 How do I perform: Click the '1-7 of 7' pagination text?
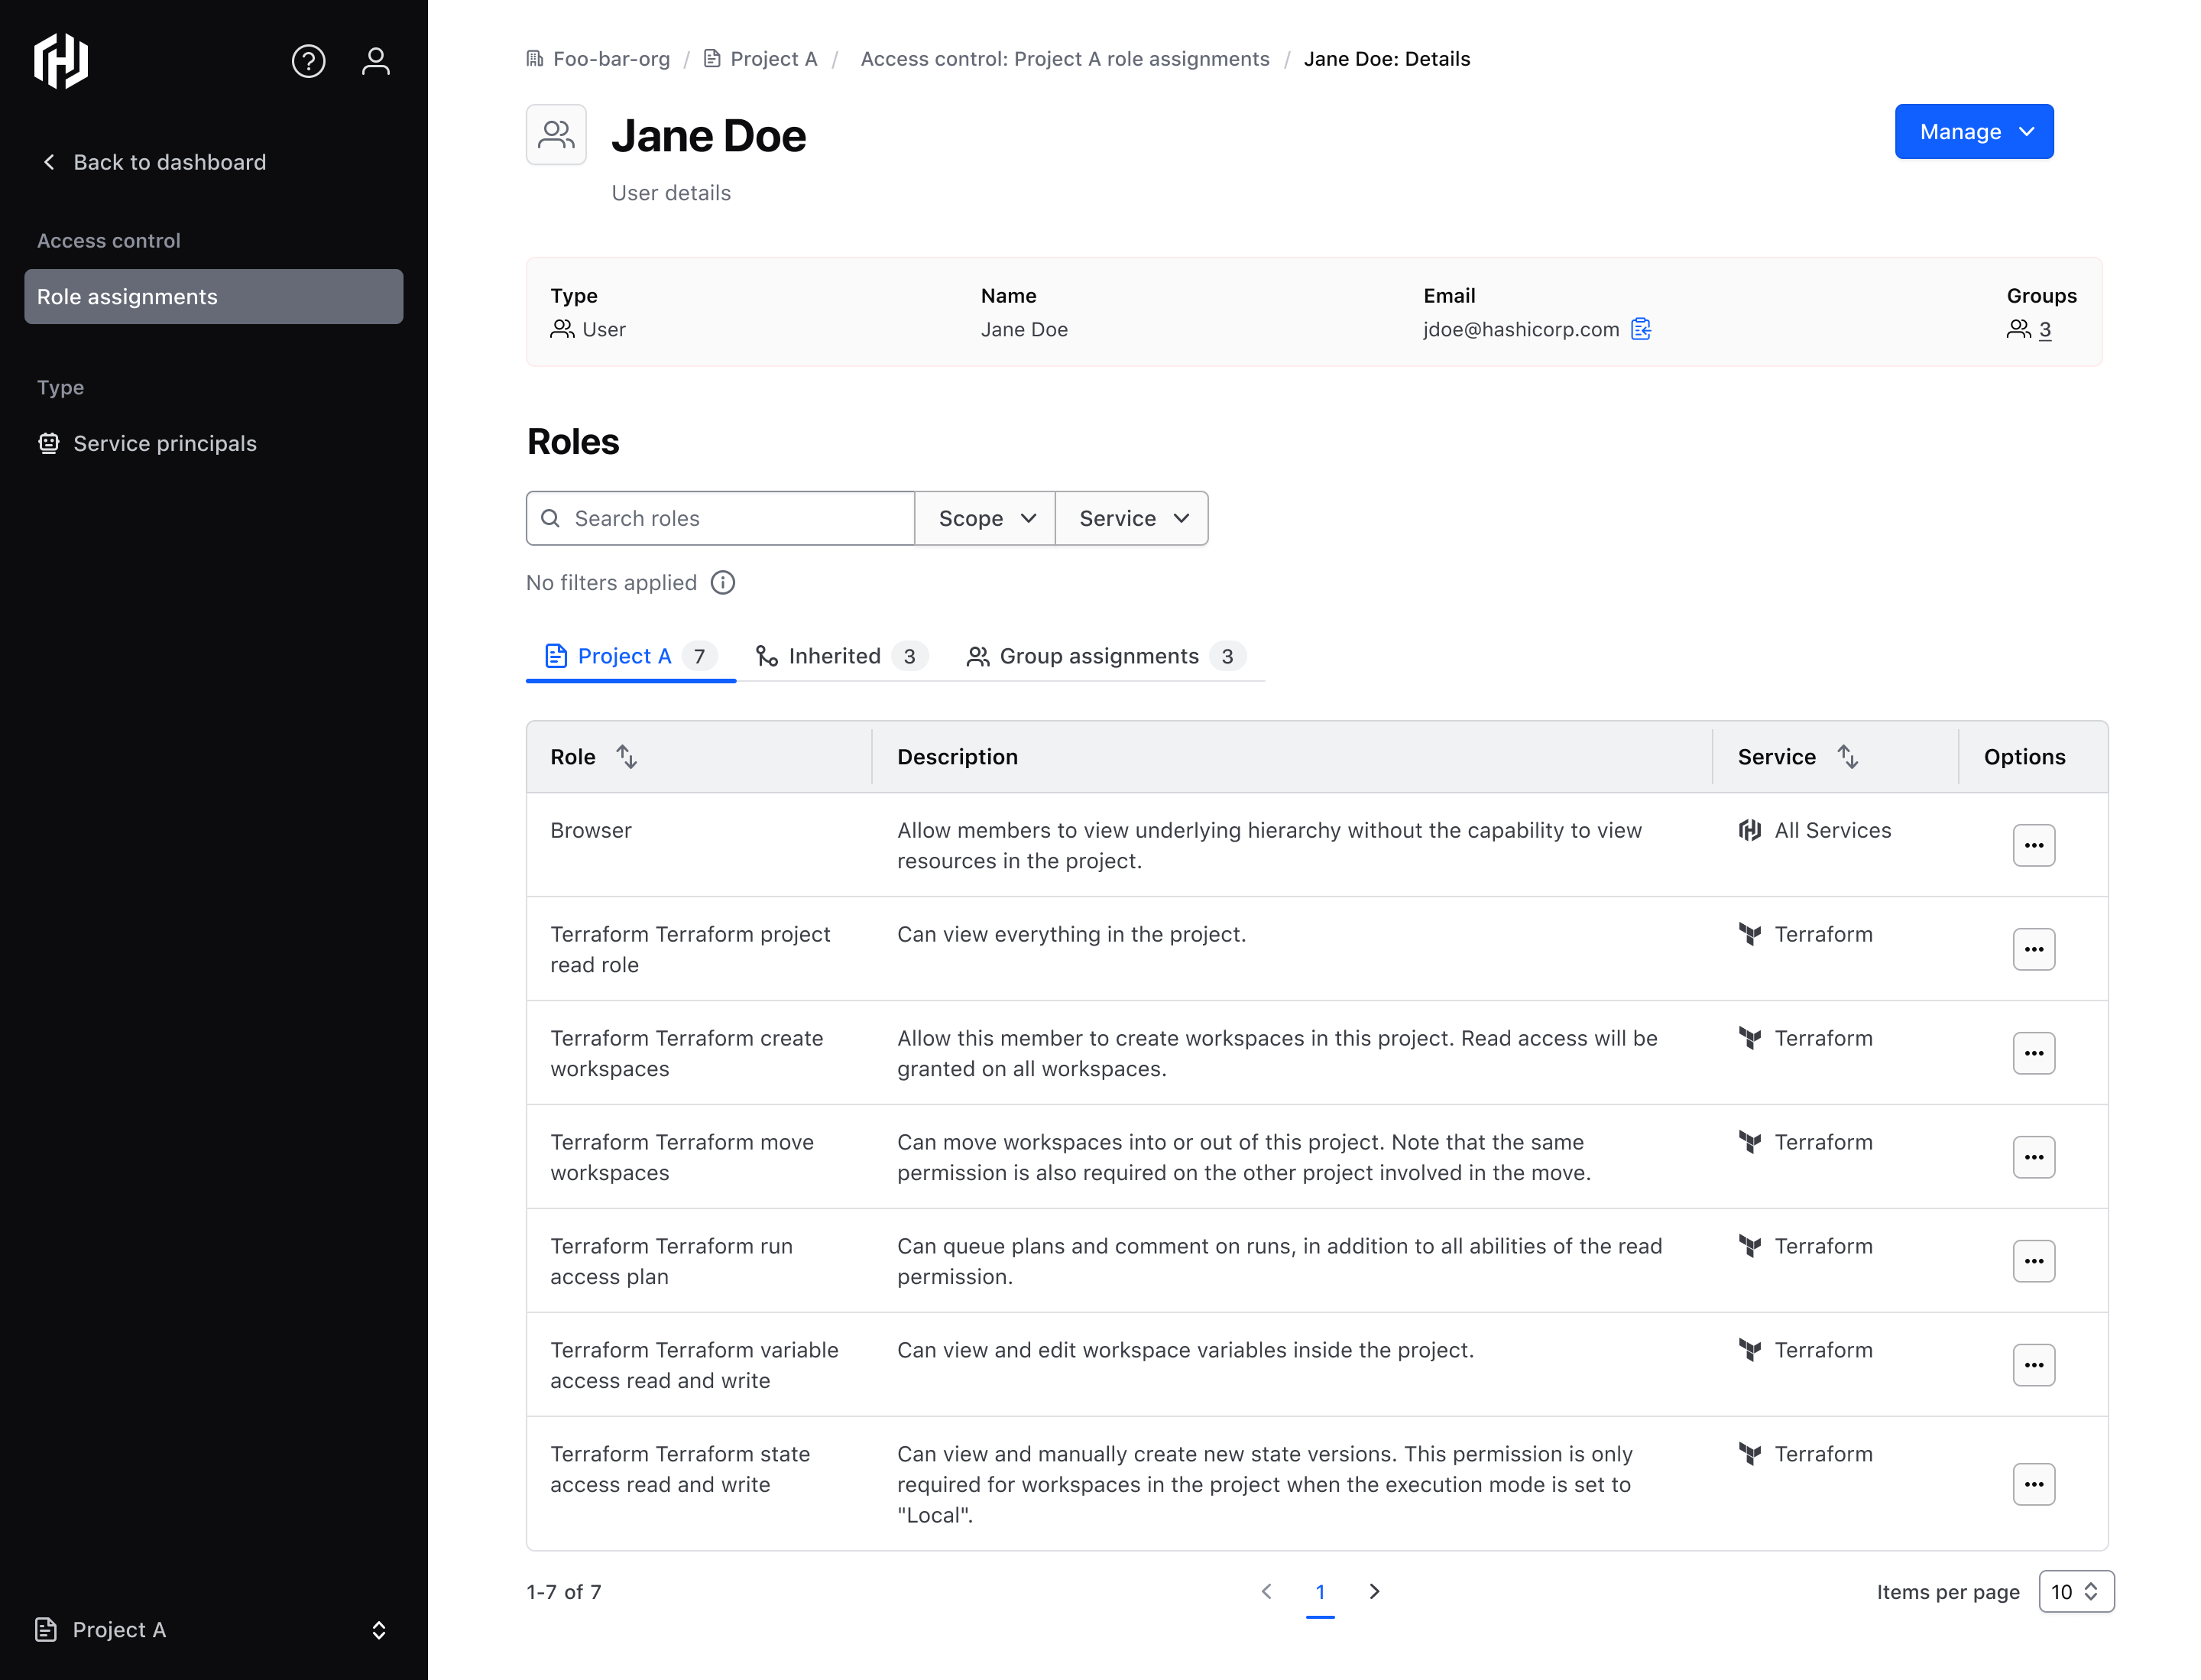tap(564, 1591)
